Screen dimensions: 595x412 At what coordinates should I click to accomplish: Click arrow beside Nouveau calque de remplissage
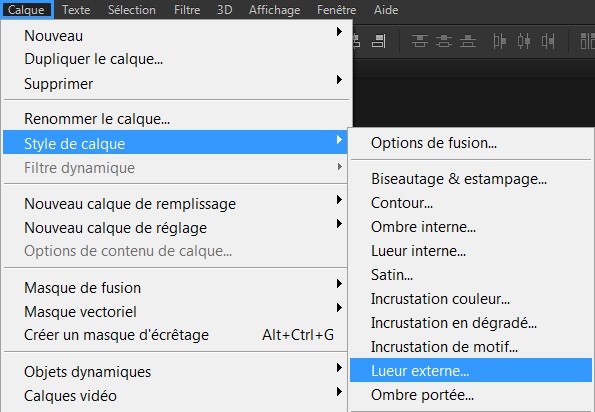tap(339, 200)
